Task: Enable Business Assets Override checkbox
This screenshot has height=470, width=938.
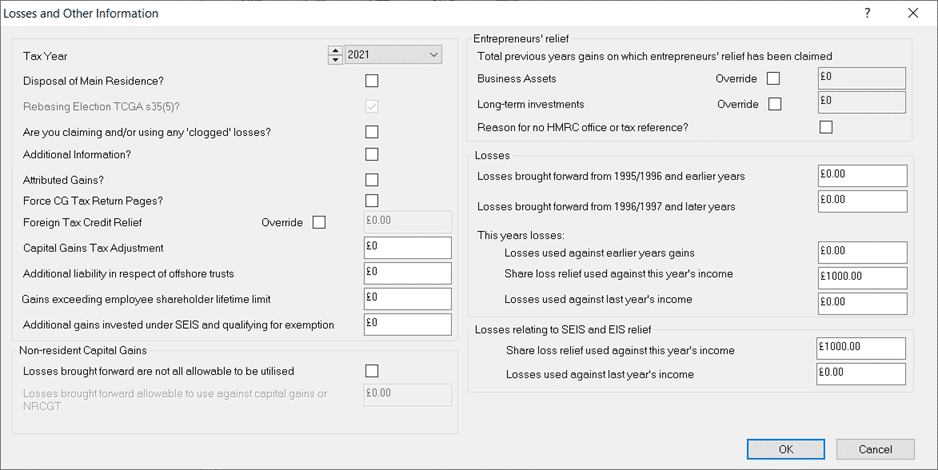Action: pyautogui.click(x=773, y=78)
